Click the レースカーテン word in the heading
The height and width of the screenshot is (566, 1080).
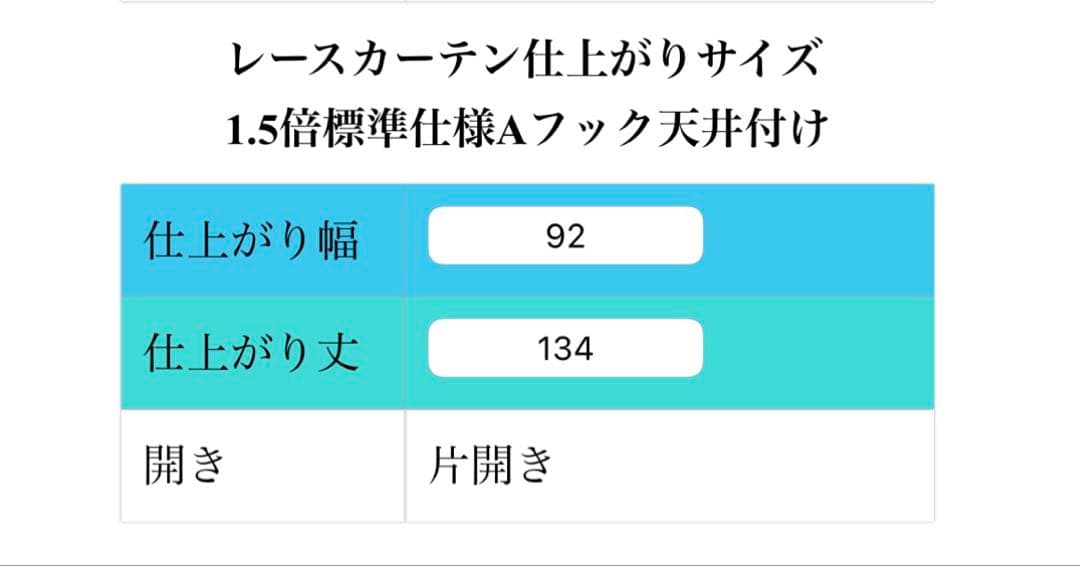375,59
